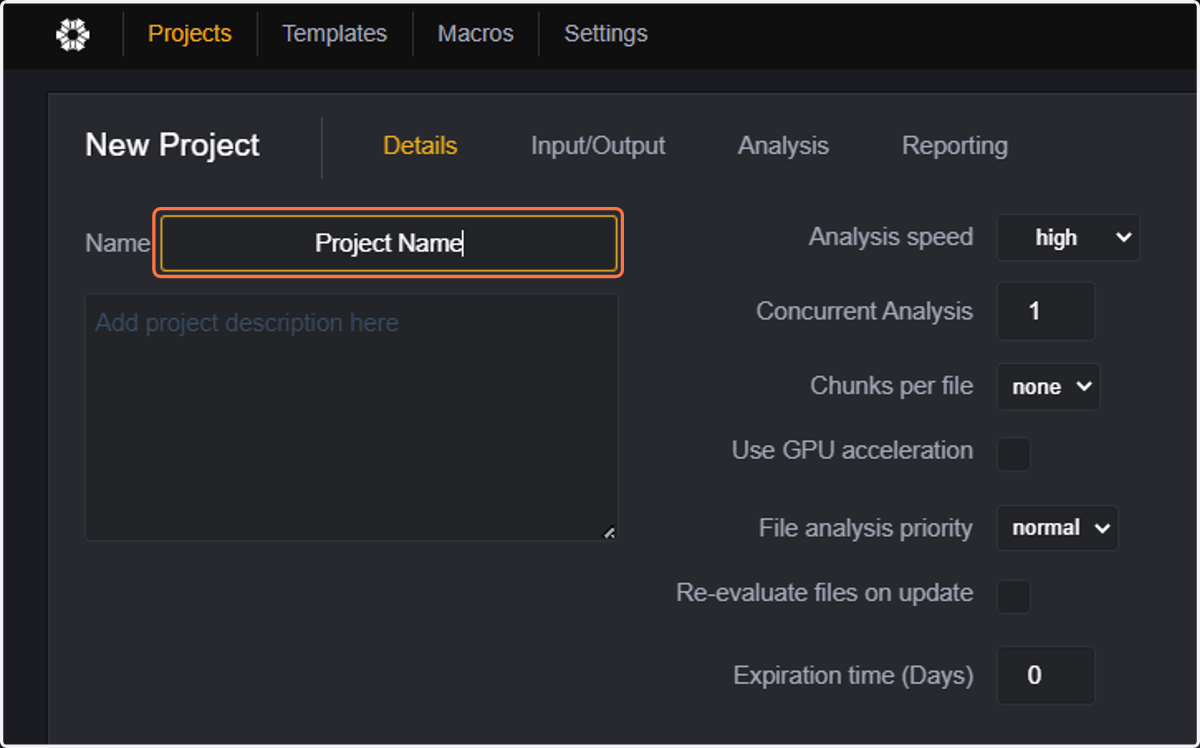Screen dimensions: 1200x748
Task: Open the Projects menu
Action: [190, 34]
